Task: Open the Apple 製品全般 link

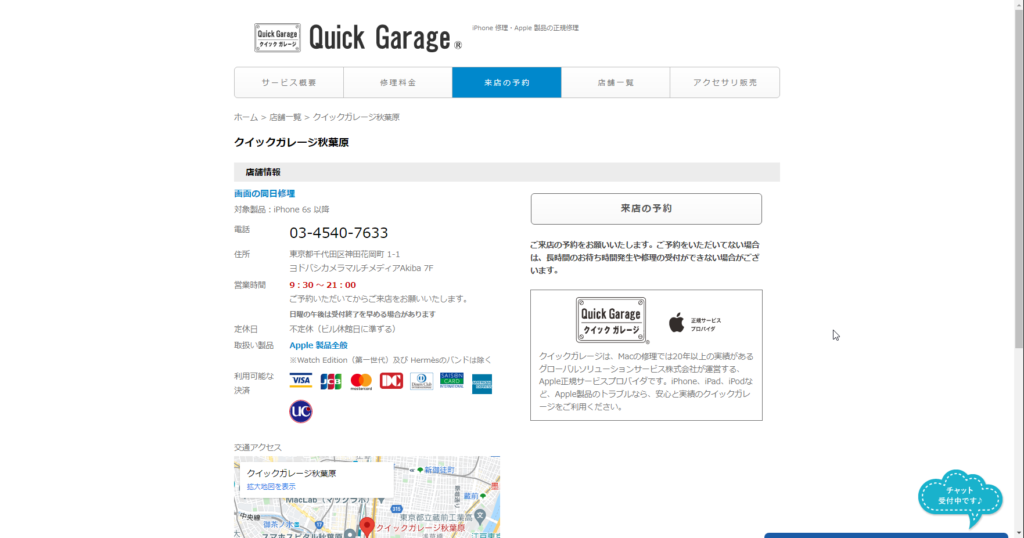Action: click(318, 345)
